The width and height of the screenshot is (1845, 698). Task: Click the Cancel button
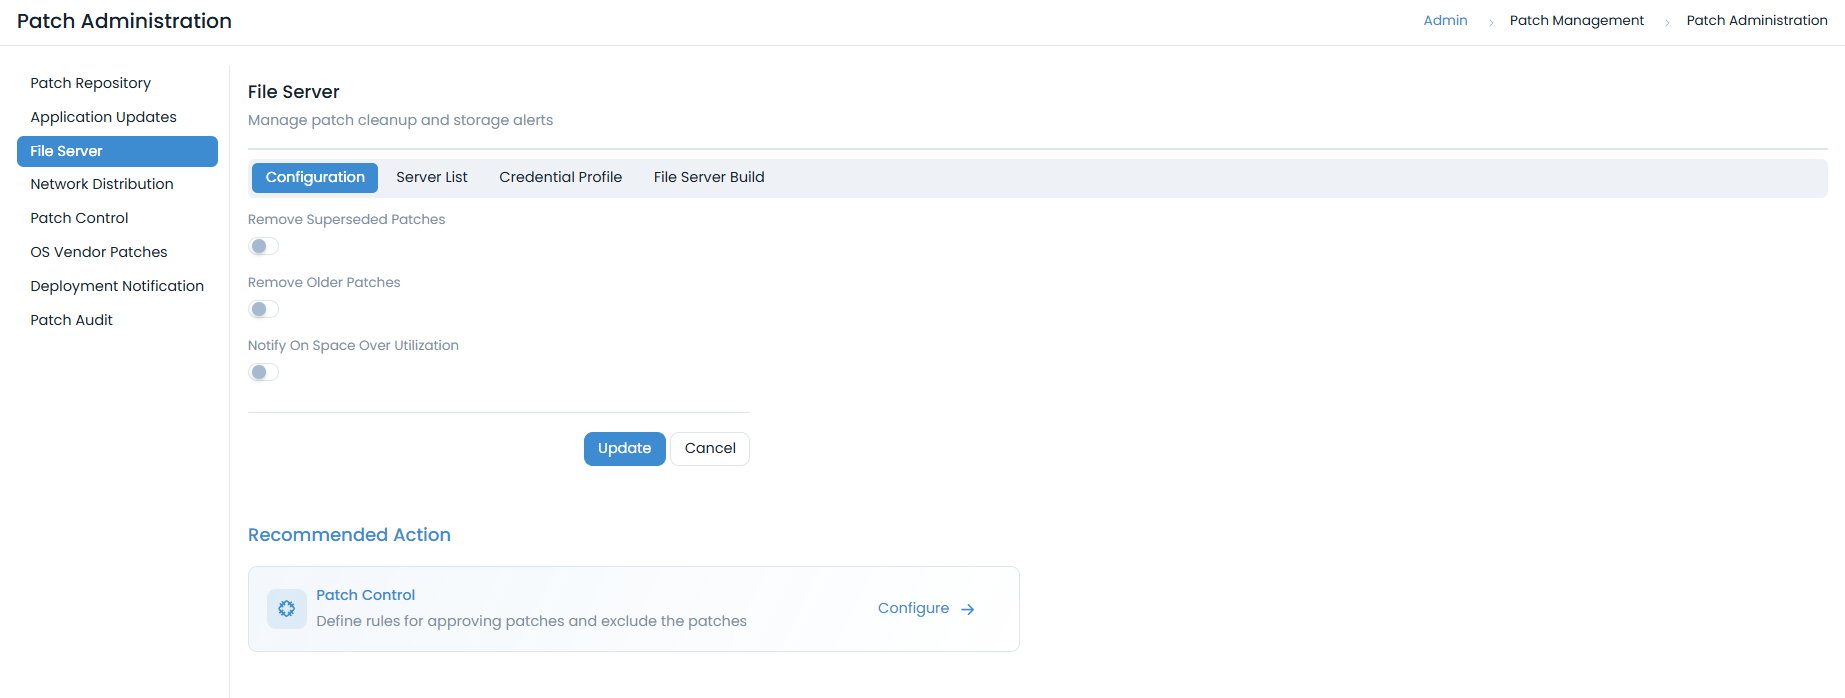[x=709, y=448]
